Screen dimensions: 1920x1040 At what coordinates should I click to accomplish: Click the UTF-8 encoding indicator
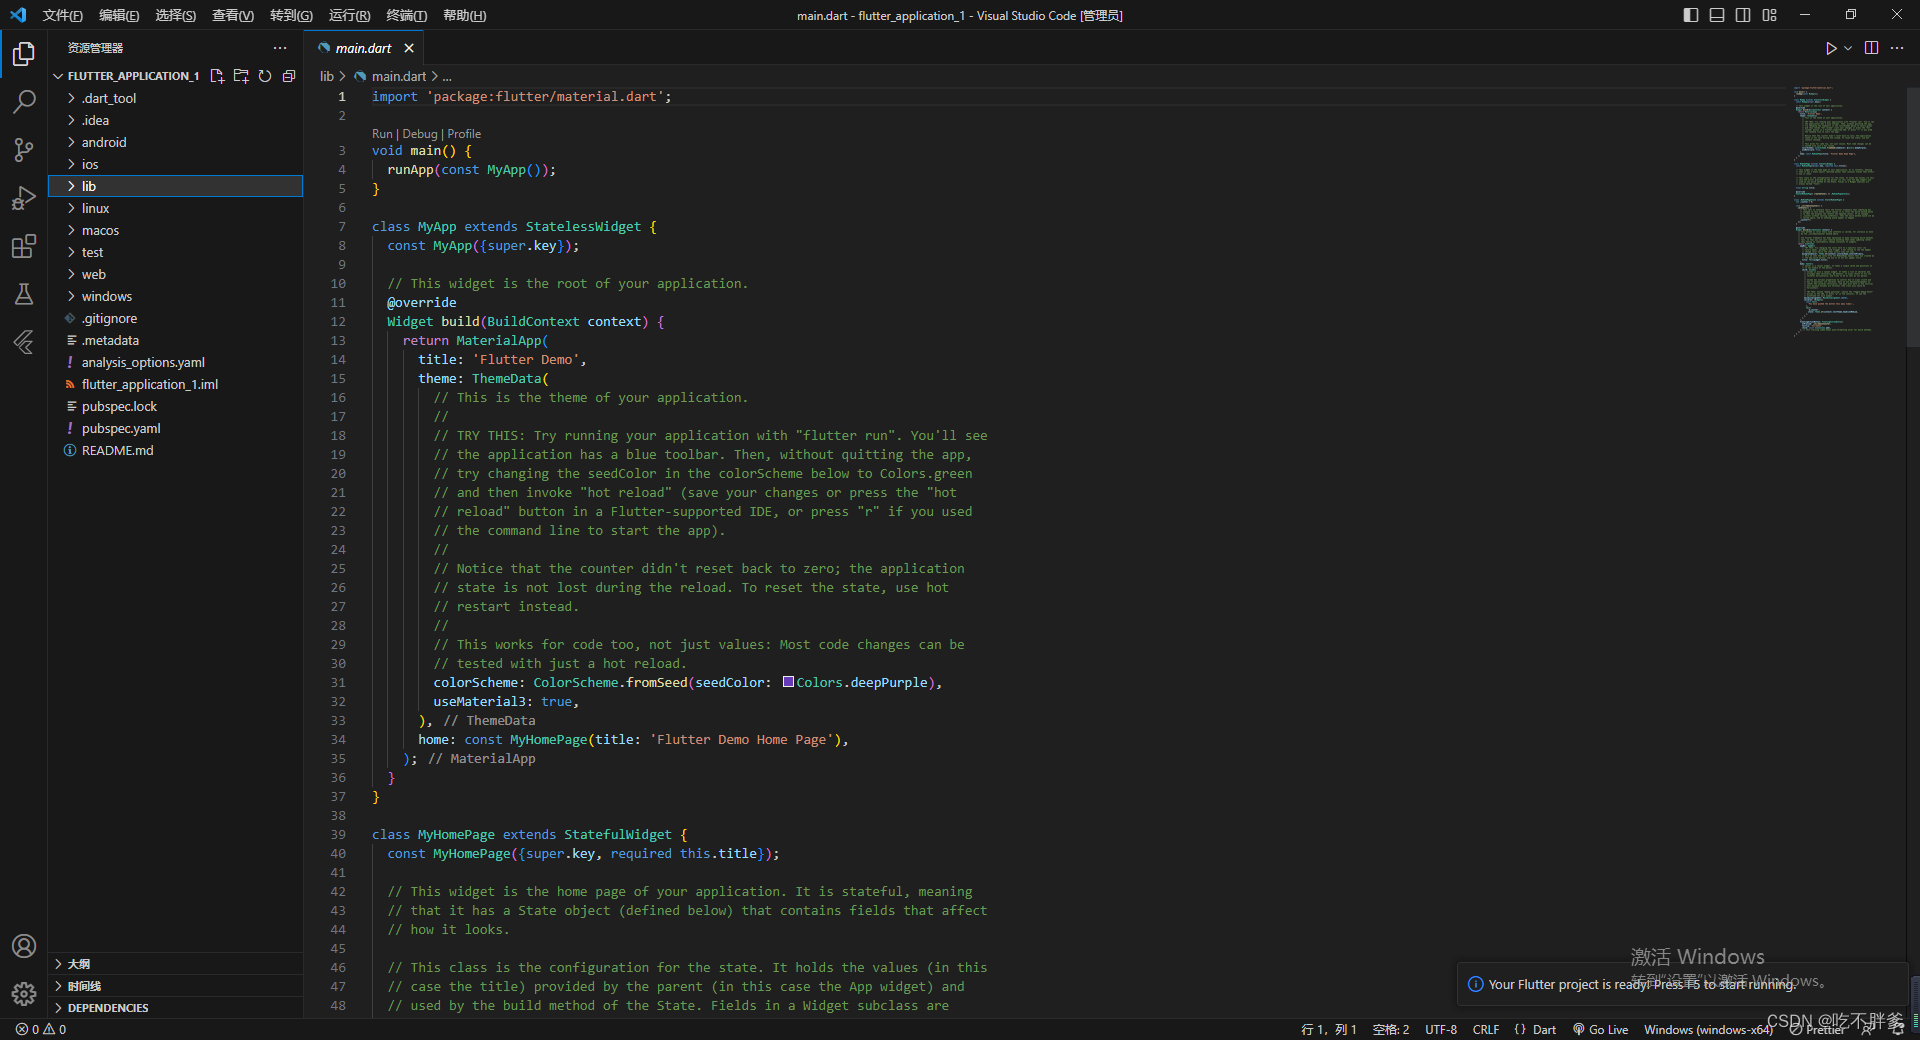(x=1441, y=1029)
